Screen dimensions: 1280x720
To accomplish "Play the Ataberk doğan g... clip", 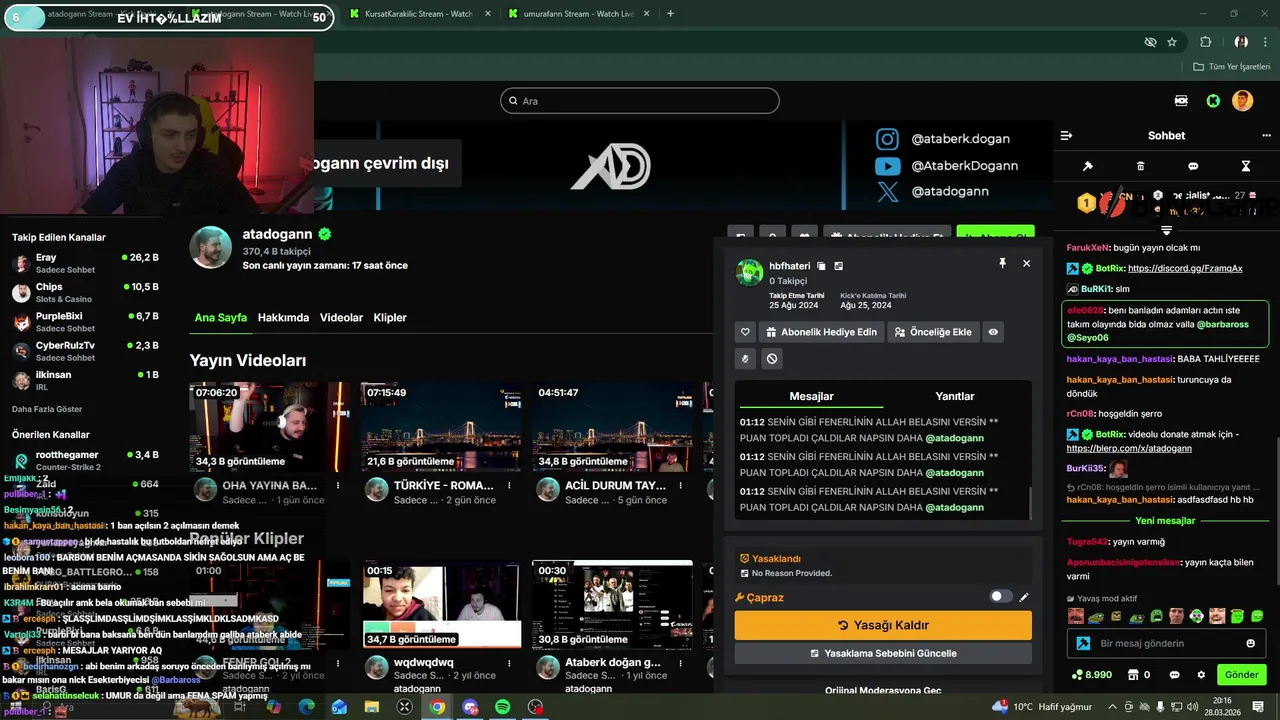I will click(x=612, y=604).
